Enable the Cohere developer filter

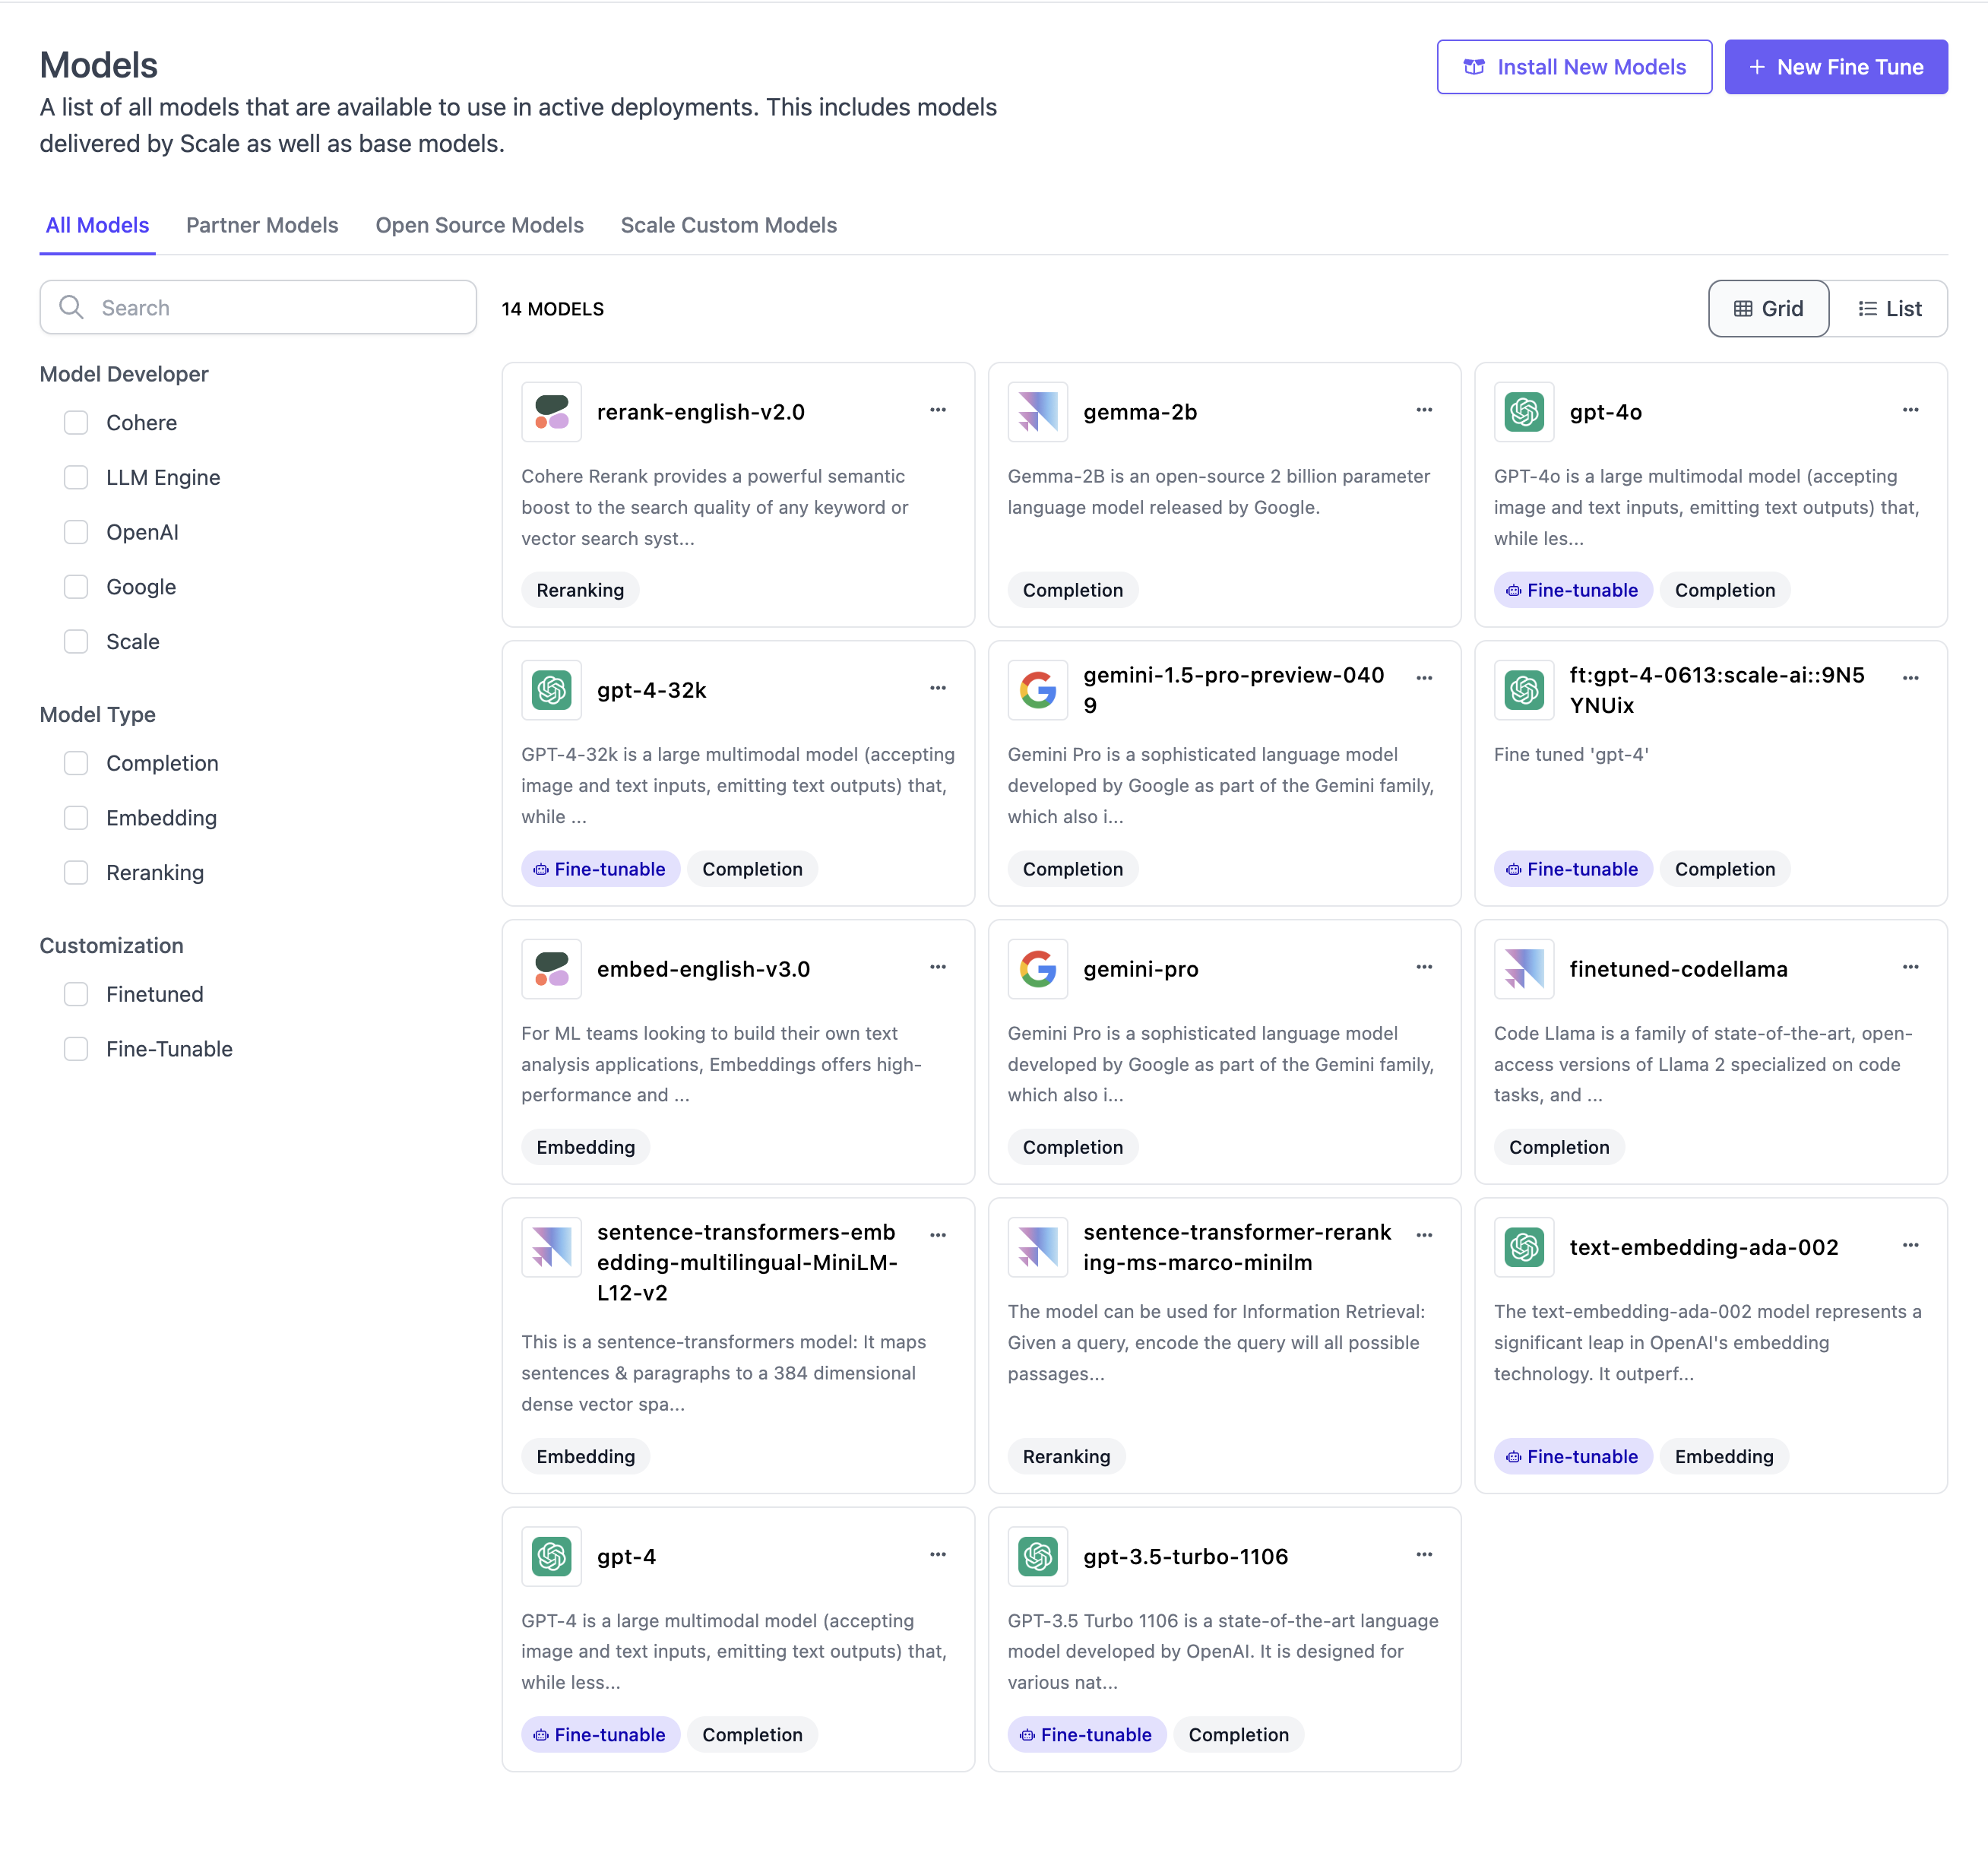click(x=76, y=423)
